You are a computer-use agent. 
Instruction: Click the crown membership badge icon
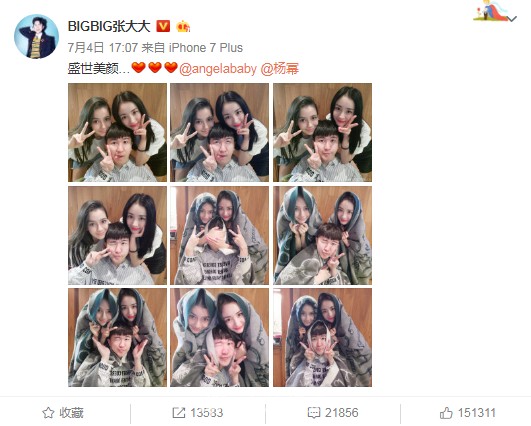click(183, 26)
